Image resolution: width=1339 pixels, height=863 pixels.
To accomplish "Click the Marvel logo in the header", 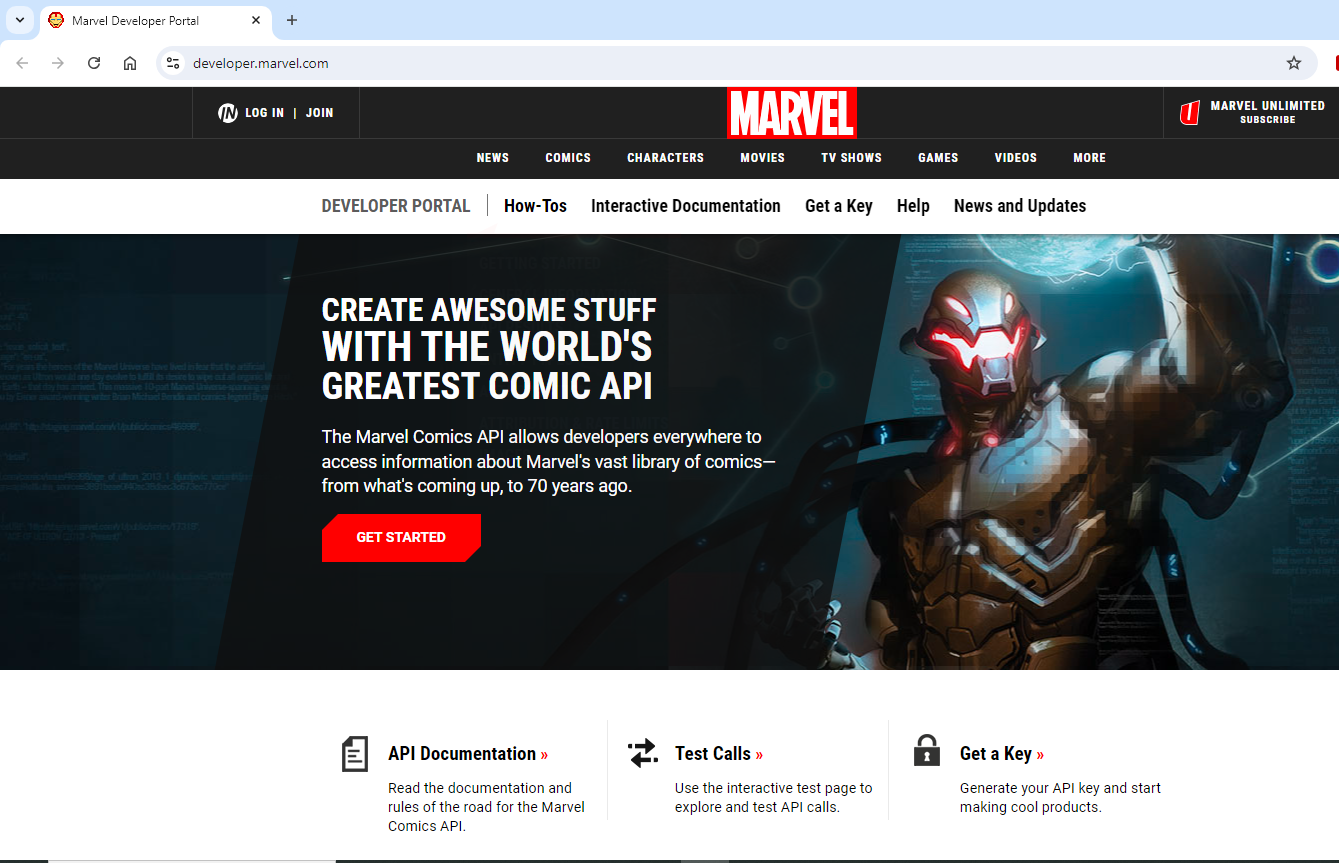I will coord(792,113).
